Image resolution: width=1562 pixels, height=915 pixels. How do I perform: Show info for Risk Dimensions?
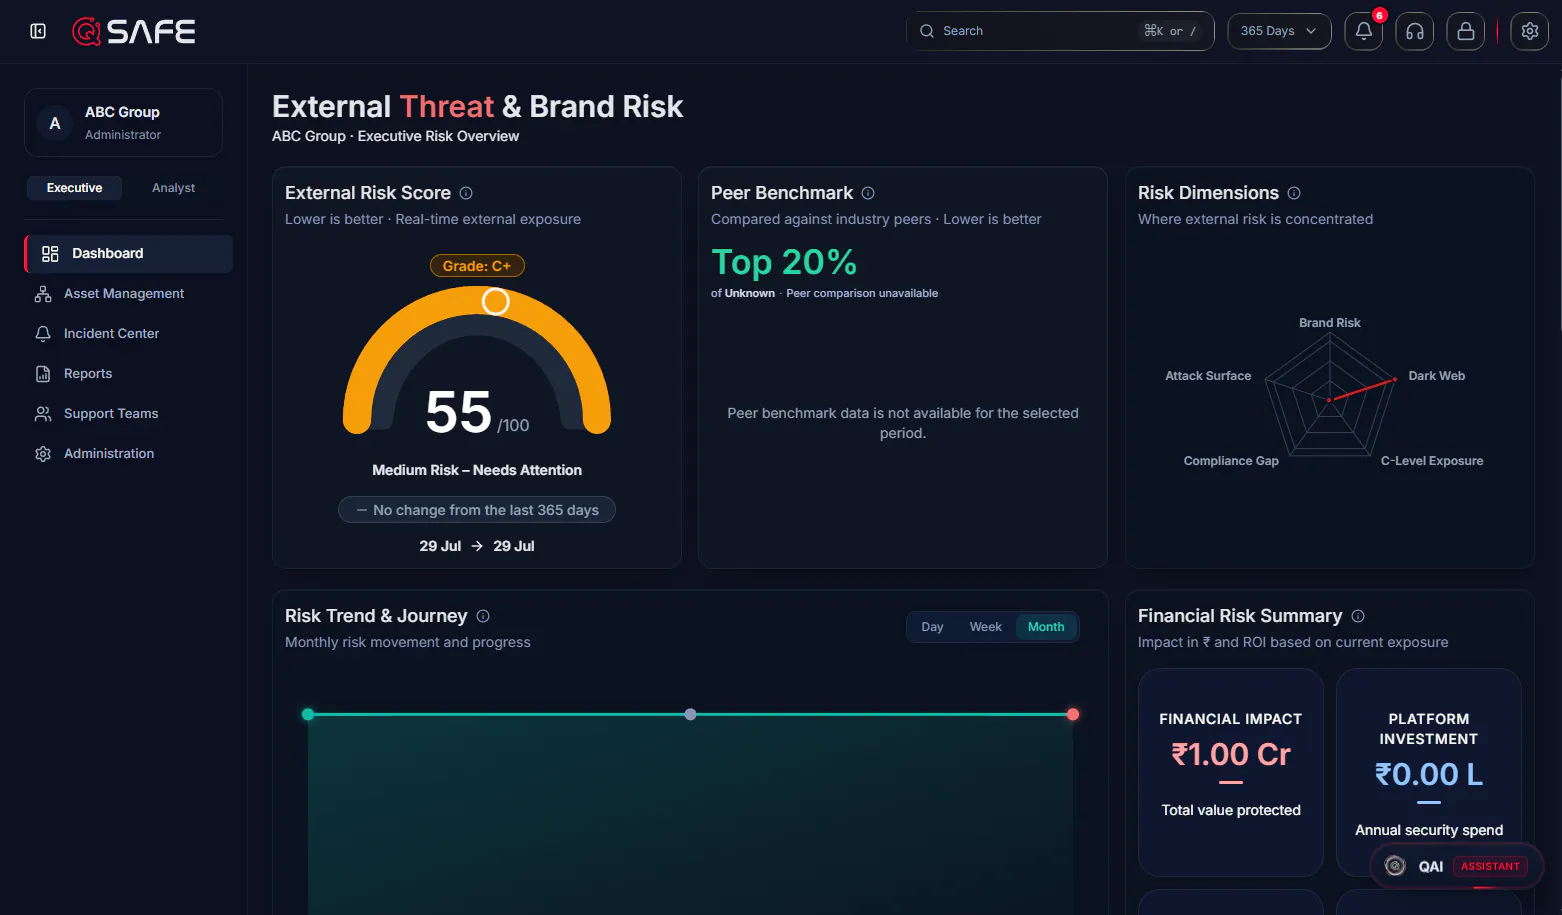[1294, 193]
